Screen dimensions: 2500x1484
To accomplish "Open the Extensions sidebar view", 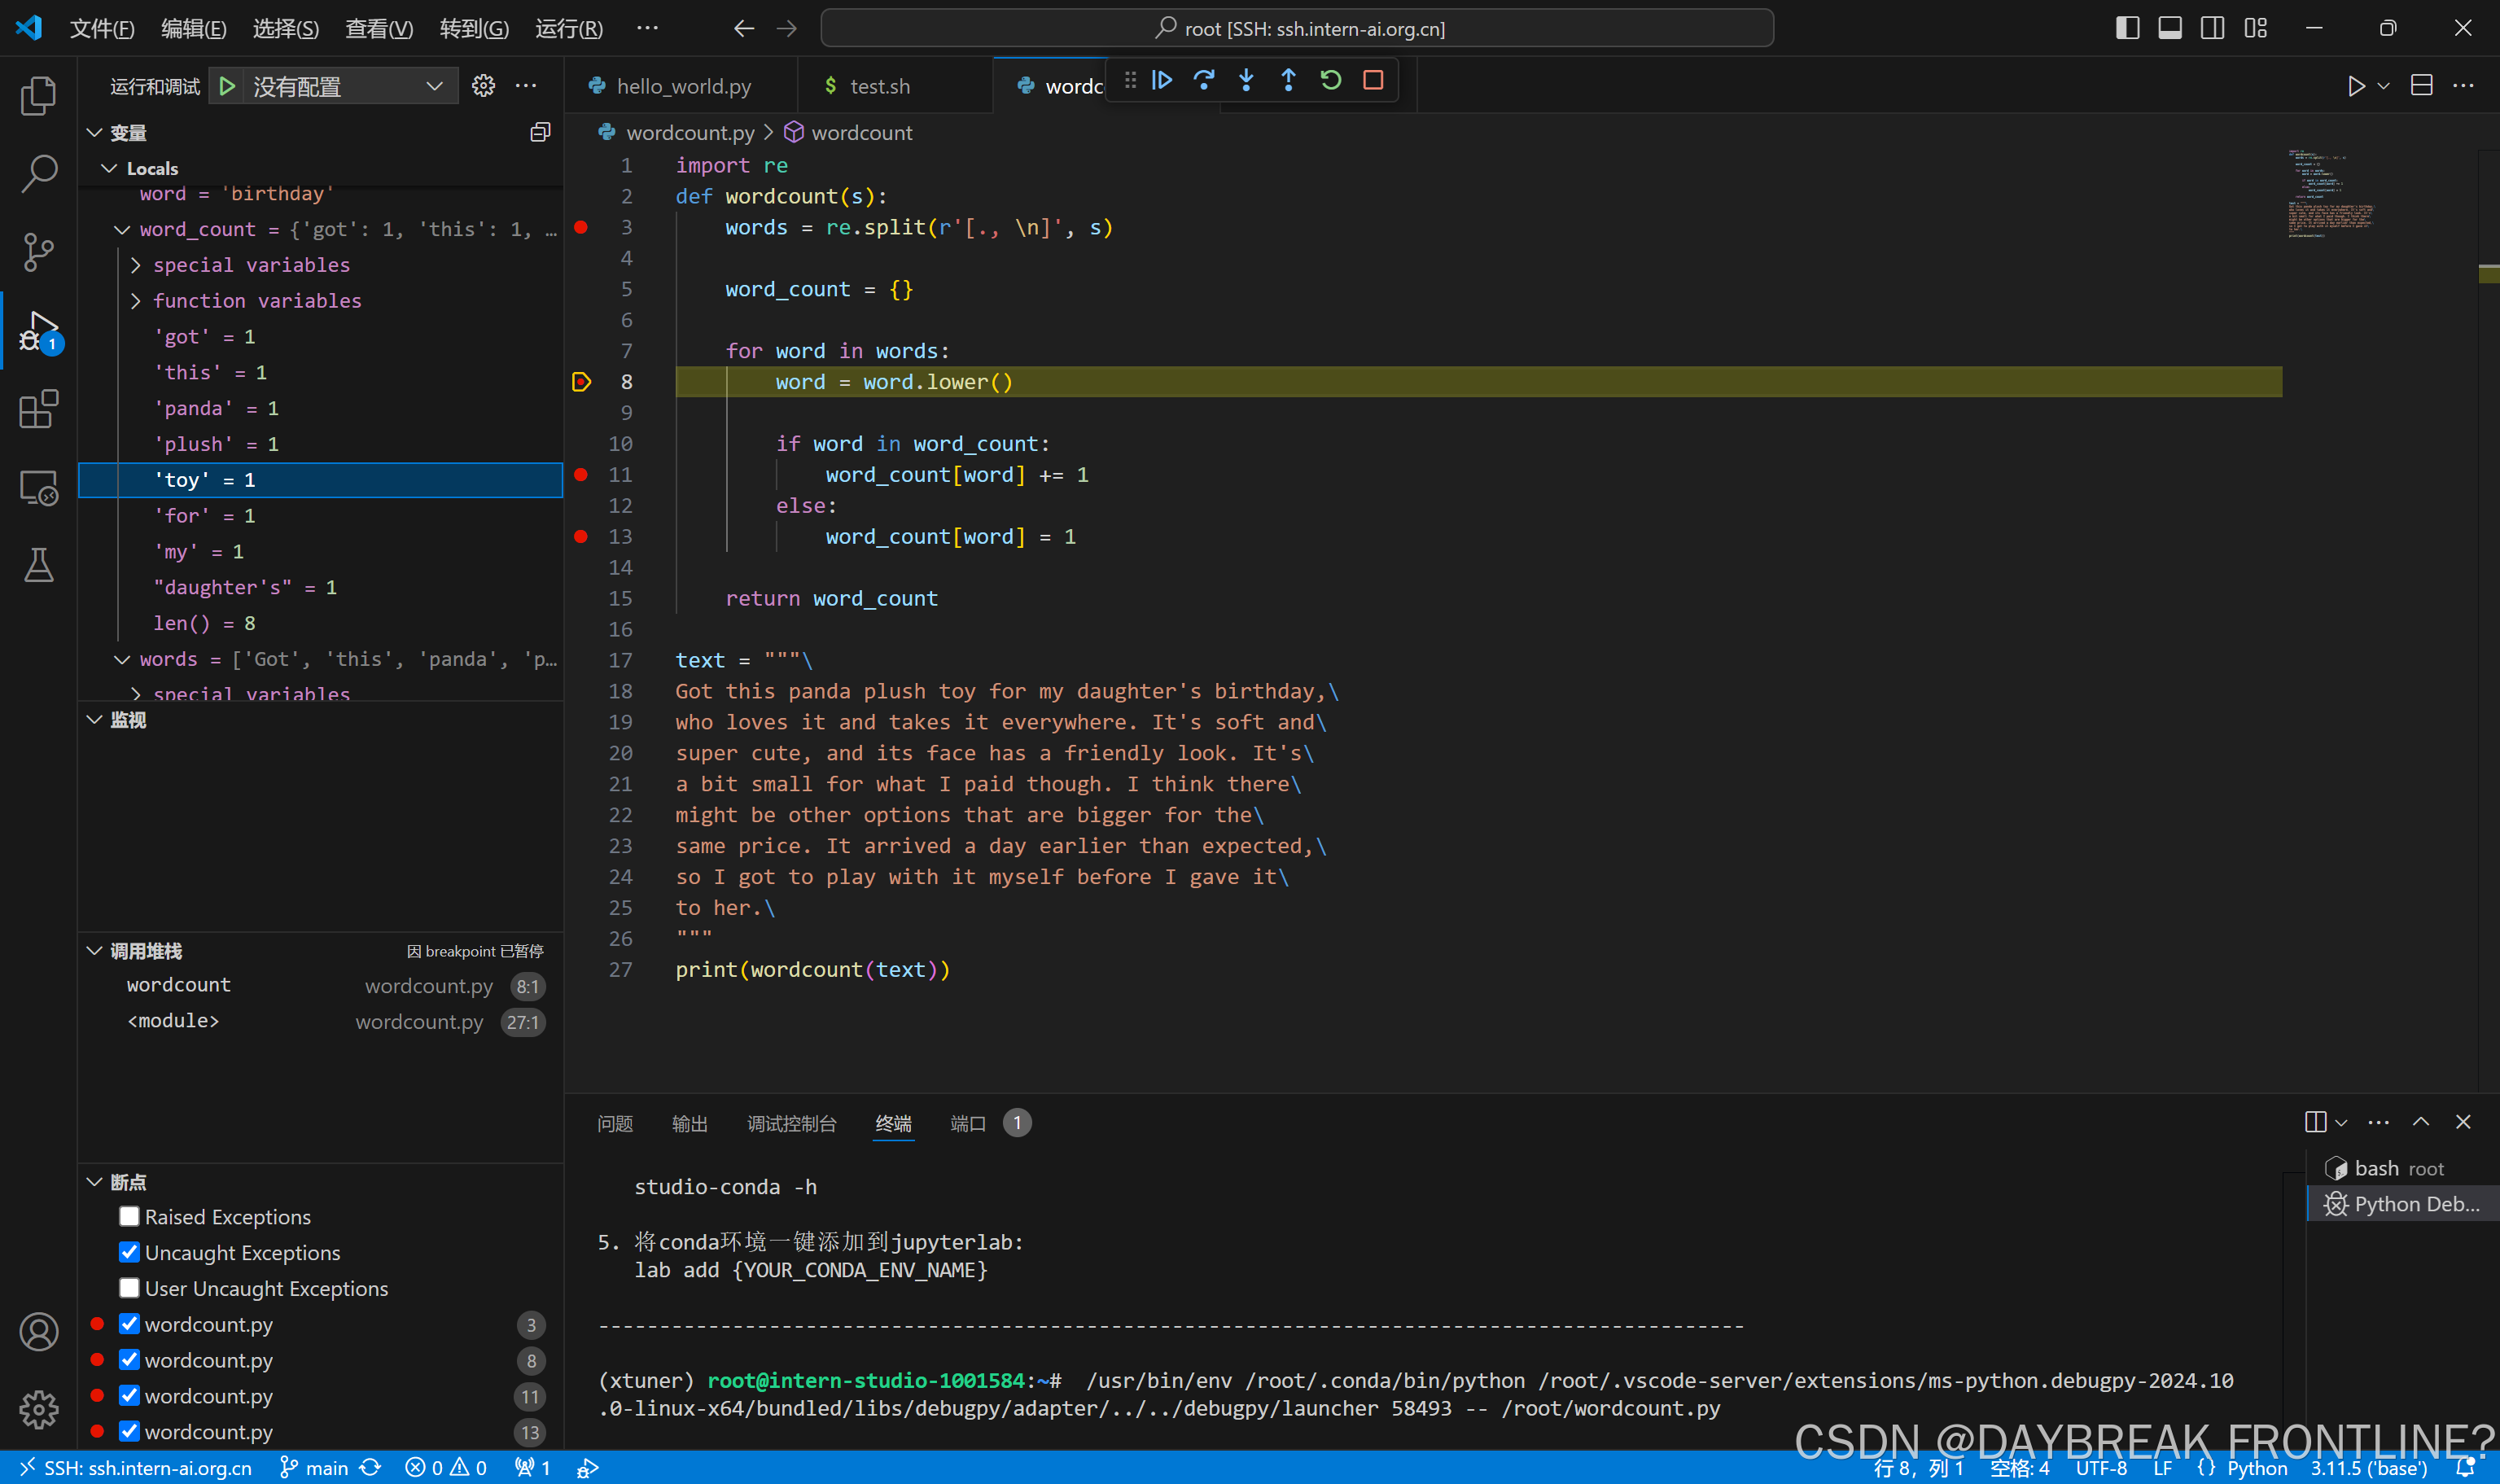I will click(39, 409).
